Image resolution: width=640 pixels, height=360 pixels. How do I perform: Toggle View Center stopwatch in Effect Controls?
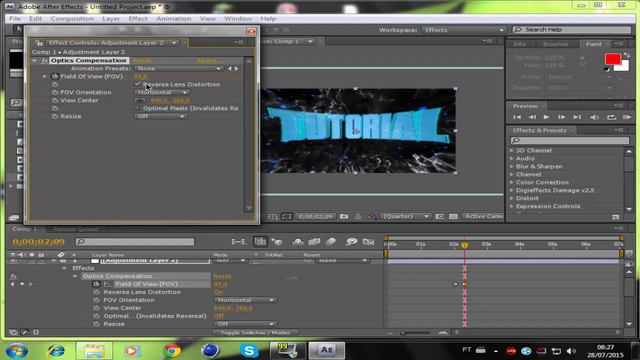(x=55, y=100)
